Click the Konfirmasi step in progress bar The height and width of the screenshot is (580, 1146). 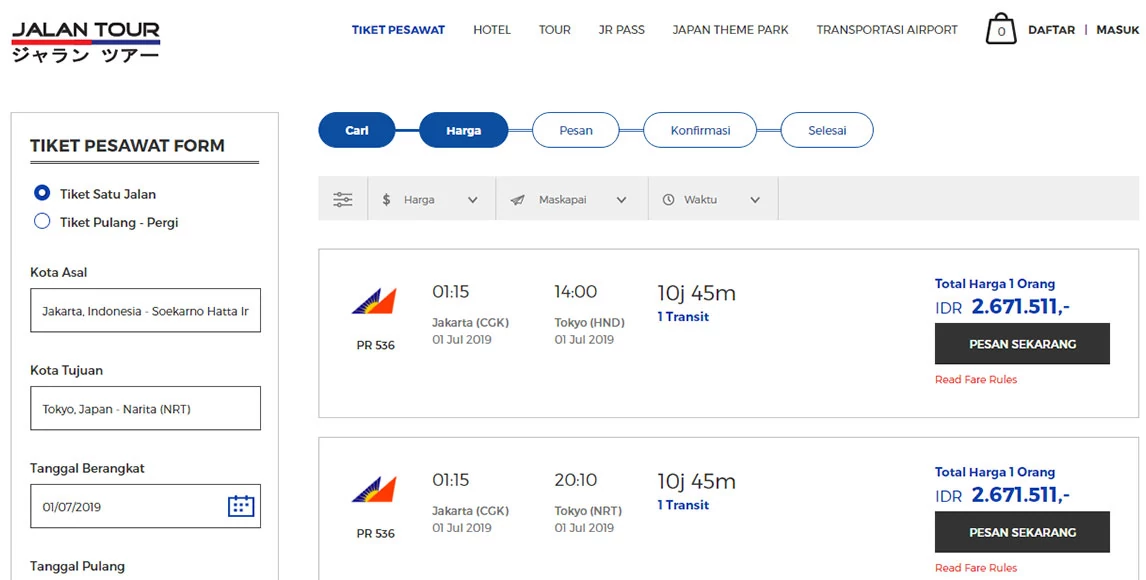coord(700,131)
